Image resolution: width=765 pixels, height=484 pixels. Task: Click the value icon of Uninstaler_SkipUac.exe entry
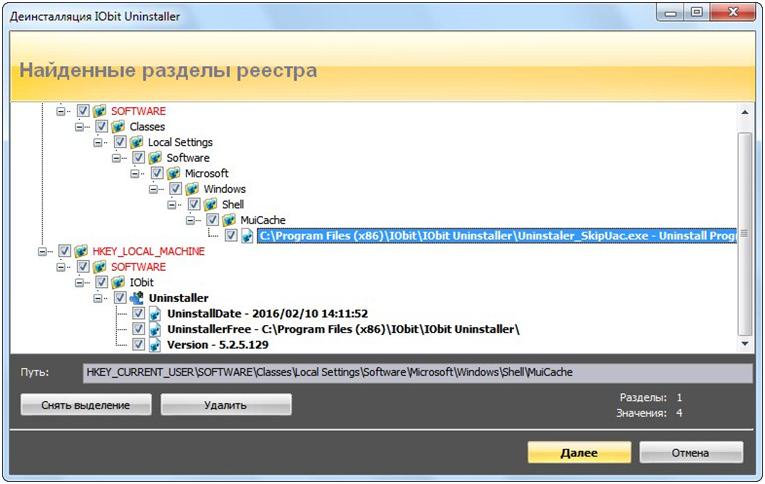pos(247,236)
